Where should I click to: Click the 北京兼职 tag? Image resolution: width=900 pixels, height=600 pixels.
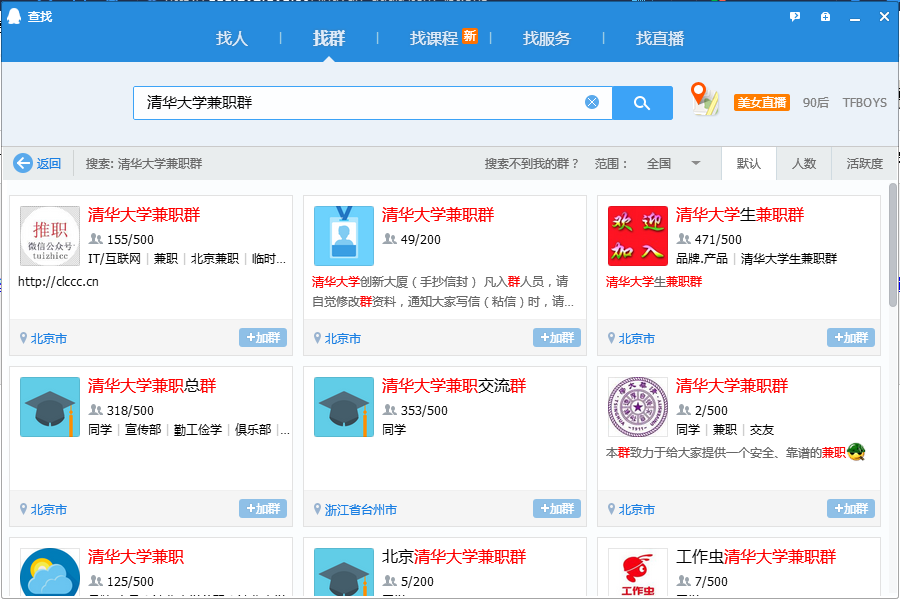215,259
